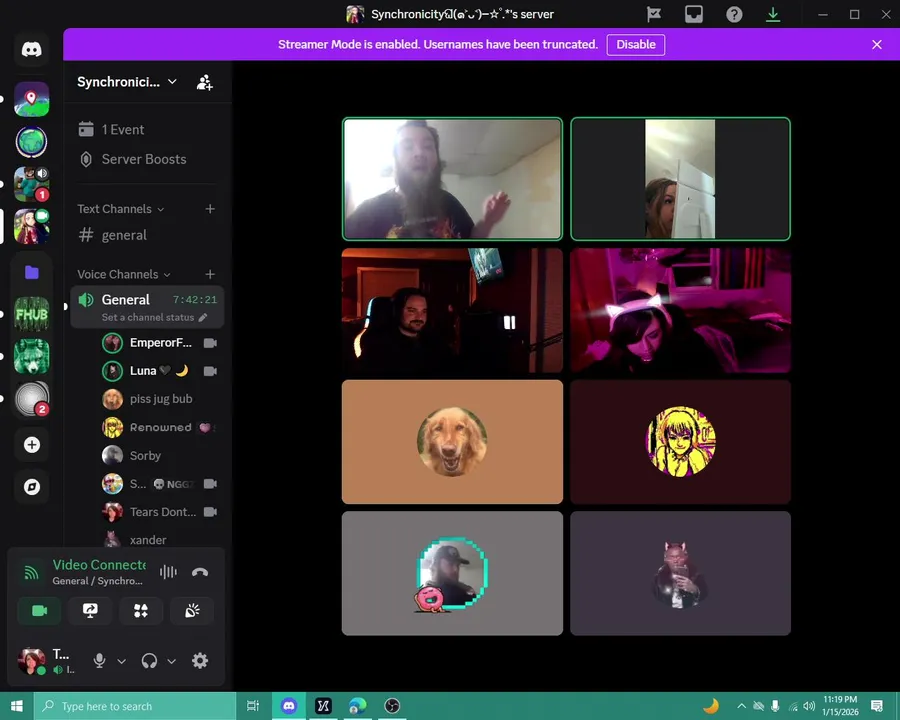
Task: Focus the yellow anime avatar tile
Action: (x=680, y=442)
